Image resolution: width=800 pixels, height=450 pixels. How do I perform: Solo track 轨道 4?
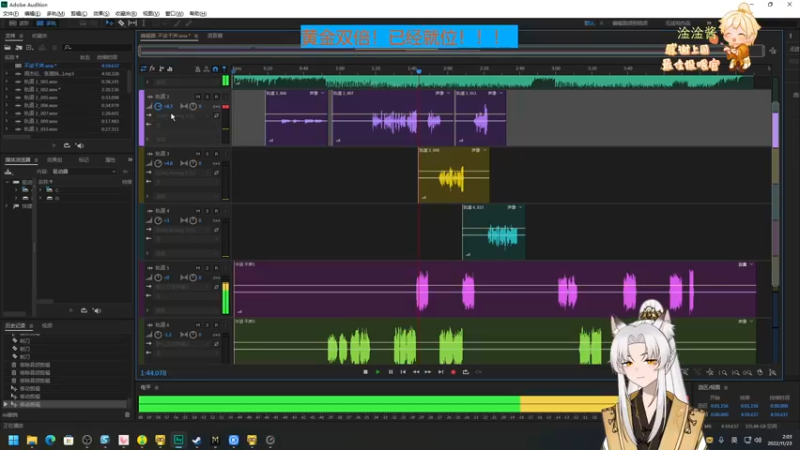(207, 211)
